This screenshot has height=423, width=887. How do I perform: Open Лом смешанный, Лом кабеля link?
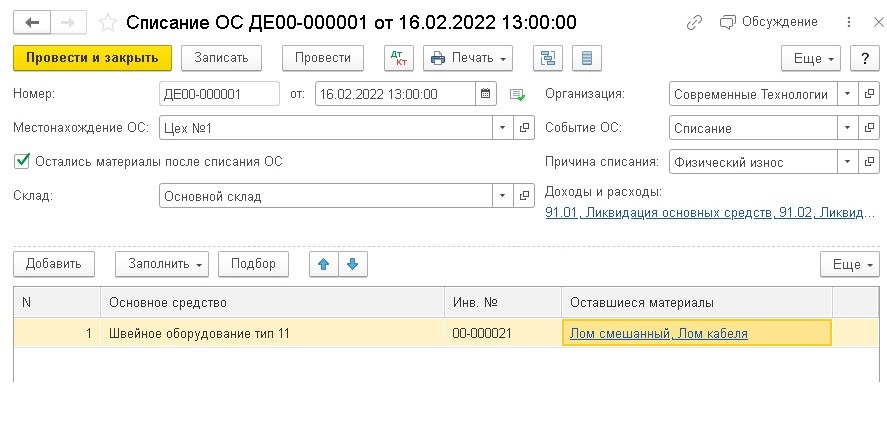[x=658, y=333]
